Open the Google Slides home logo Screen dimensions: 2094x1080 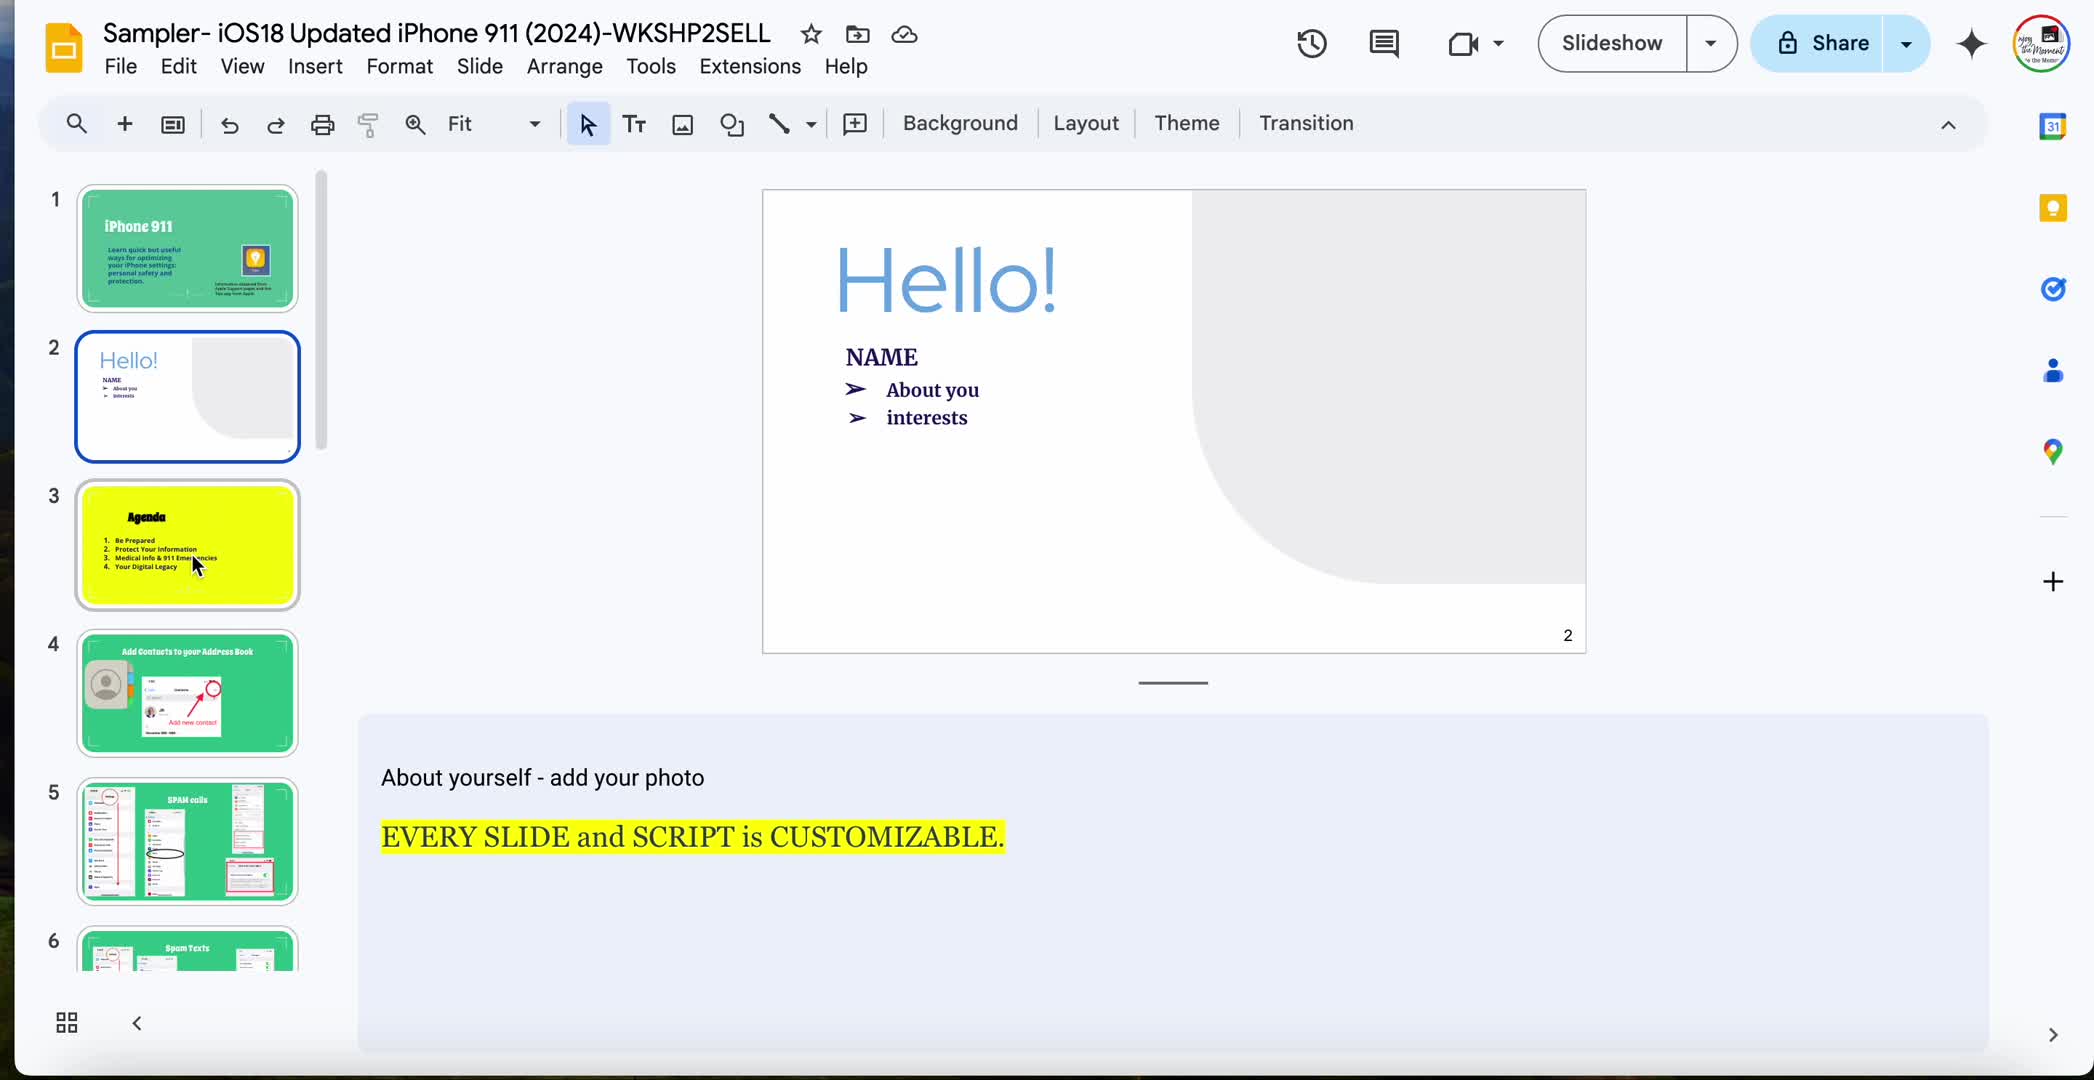[64, 48]
